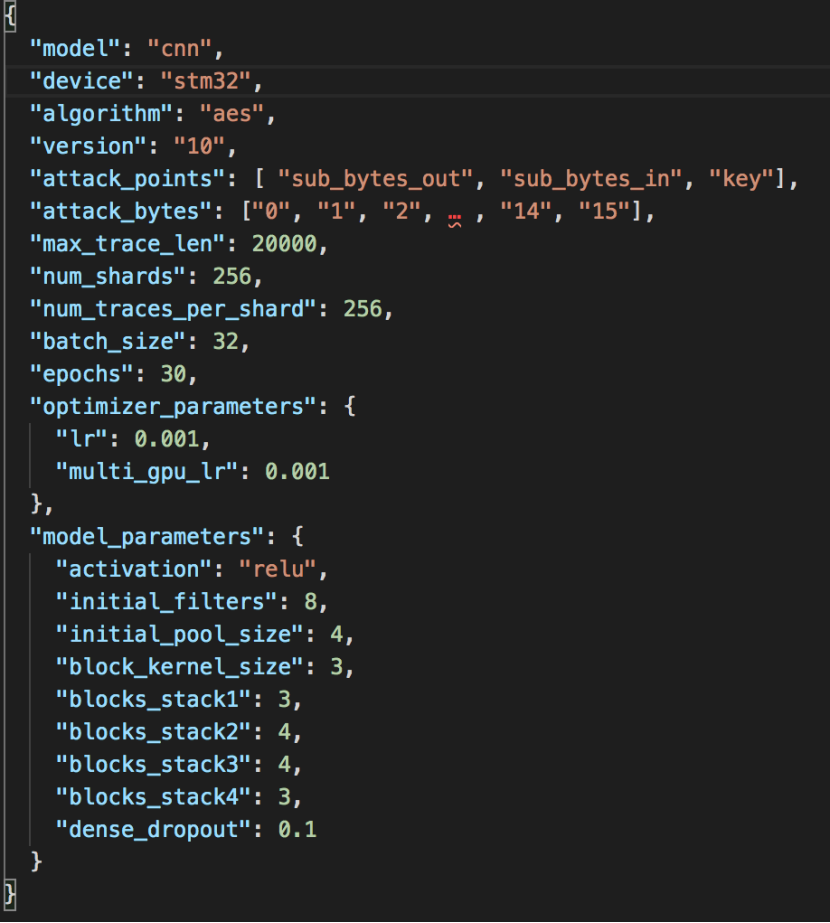Click the opening root brace
The height and width of the screenshot is (923, 830).
point(10,16)
